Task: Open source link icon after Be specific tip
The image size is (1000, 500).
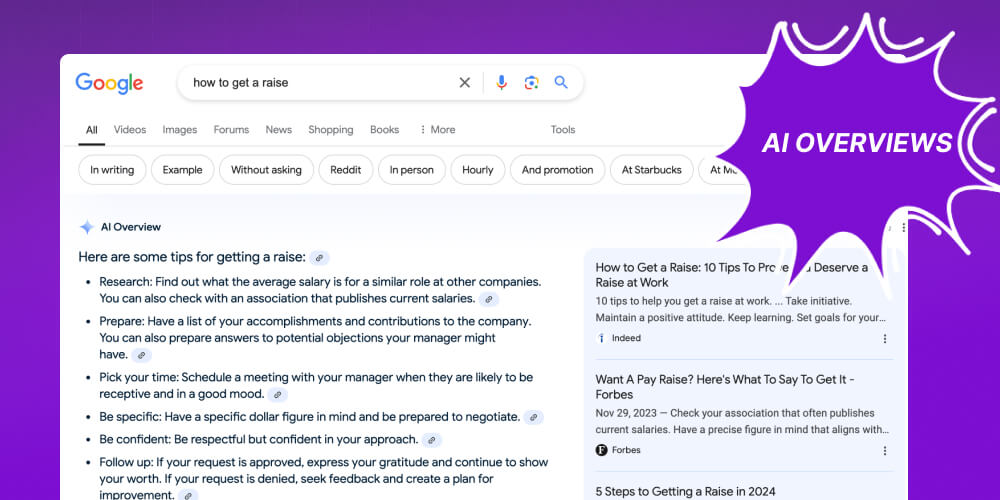Action: tap(534, 418)
